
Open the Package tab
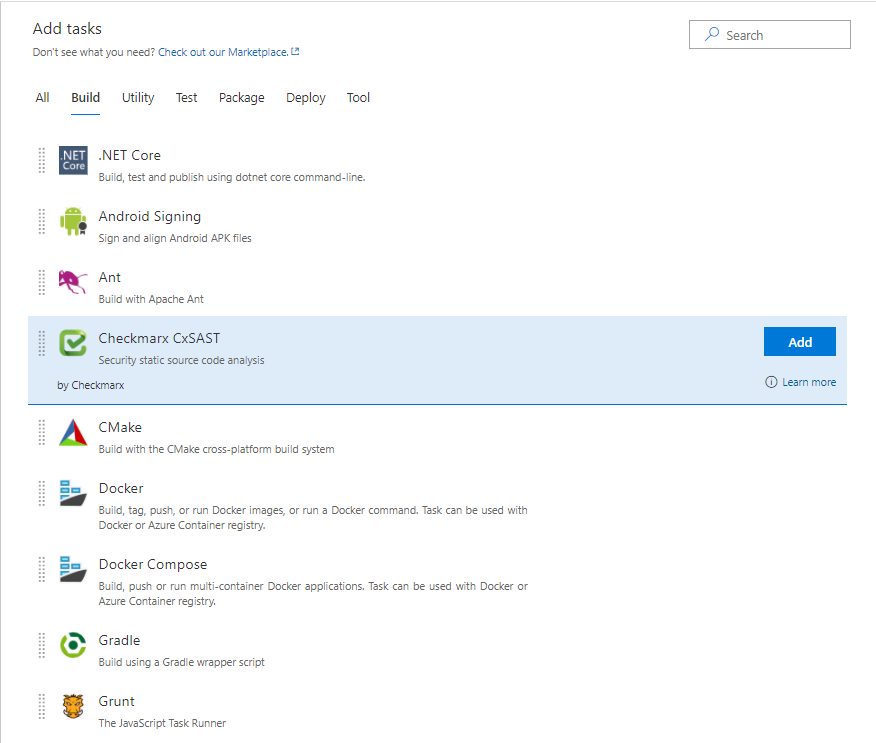point(241,98)
